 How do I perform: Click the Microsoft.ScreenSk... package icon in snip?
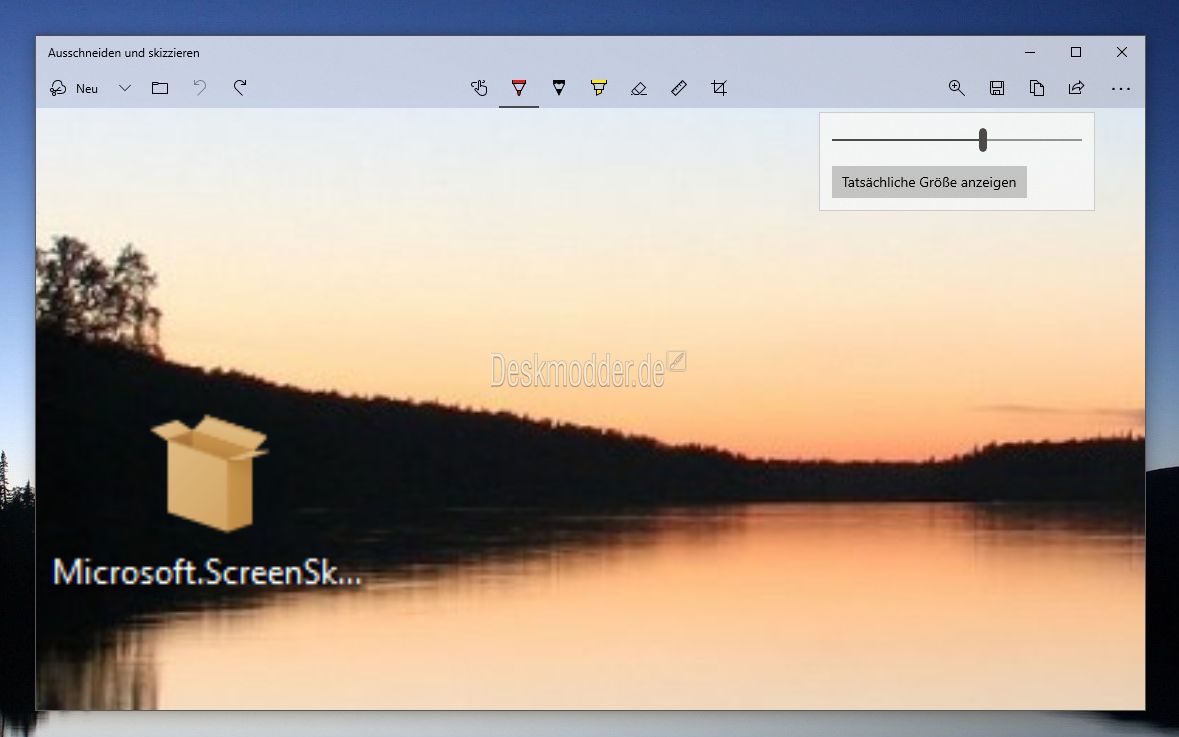(210, 473)
